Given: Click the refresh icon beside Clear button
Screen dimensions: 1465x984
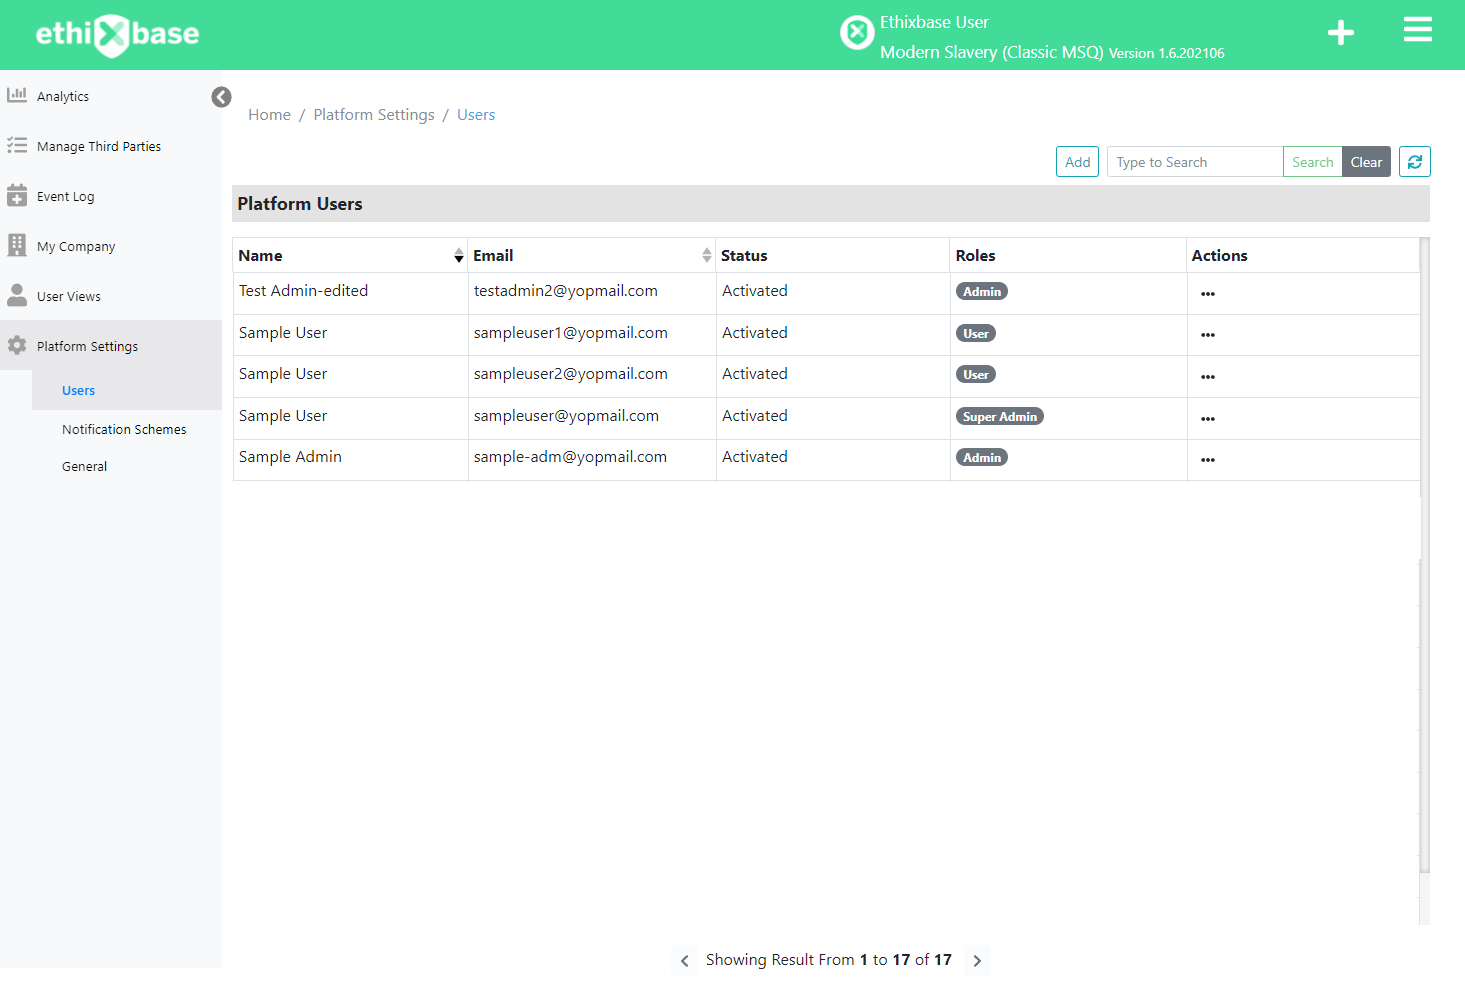Looking at the screenshot, I should 1414,161.
